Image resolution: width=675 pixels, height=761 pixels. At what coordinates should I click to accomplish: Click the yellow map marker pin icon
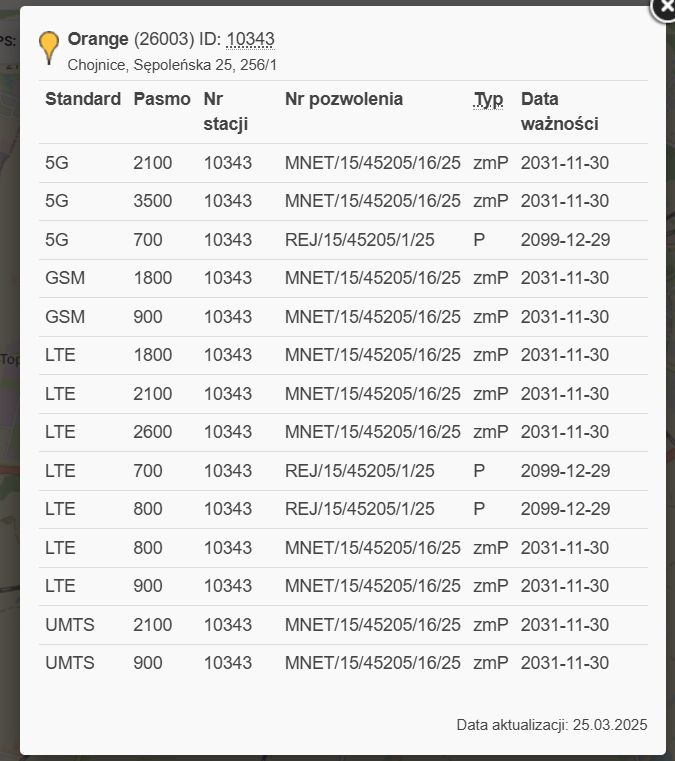pos(48,47)
